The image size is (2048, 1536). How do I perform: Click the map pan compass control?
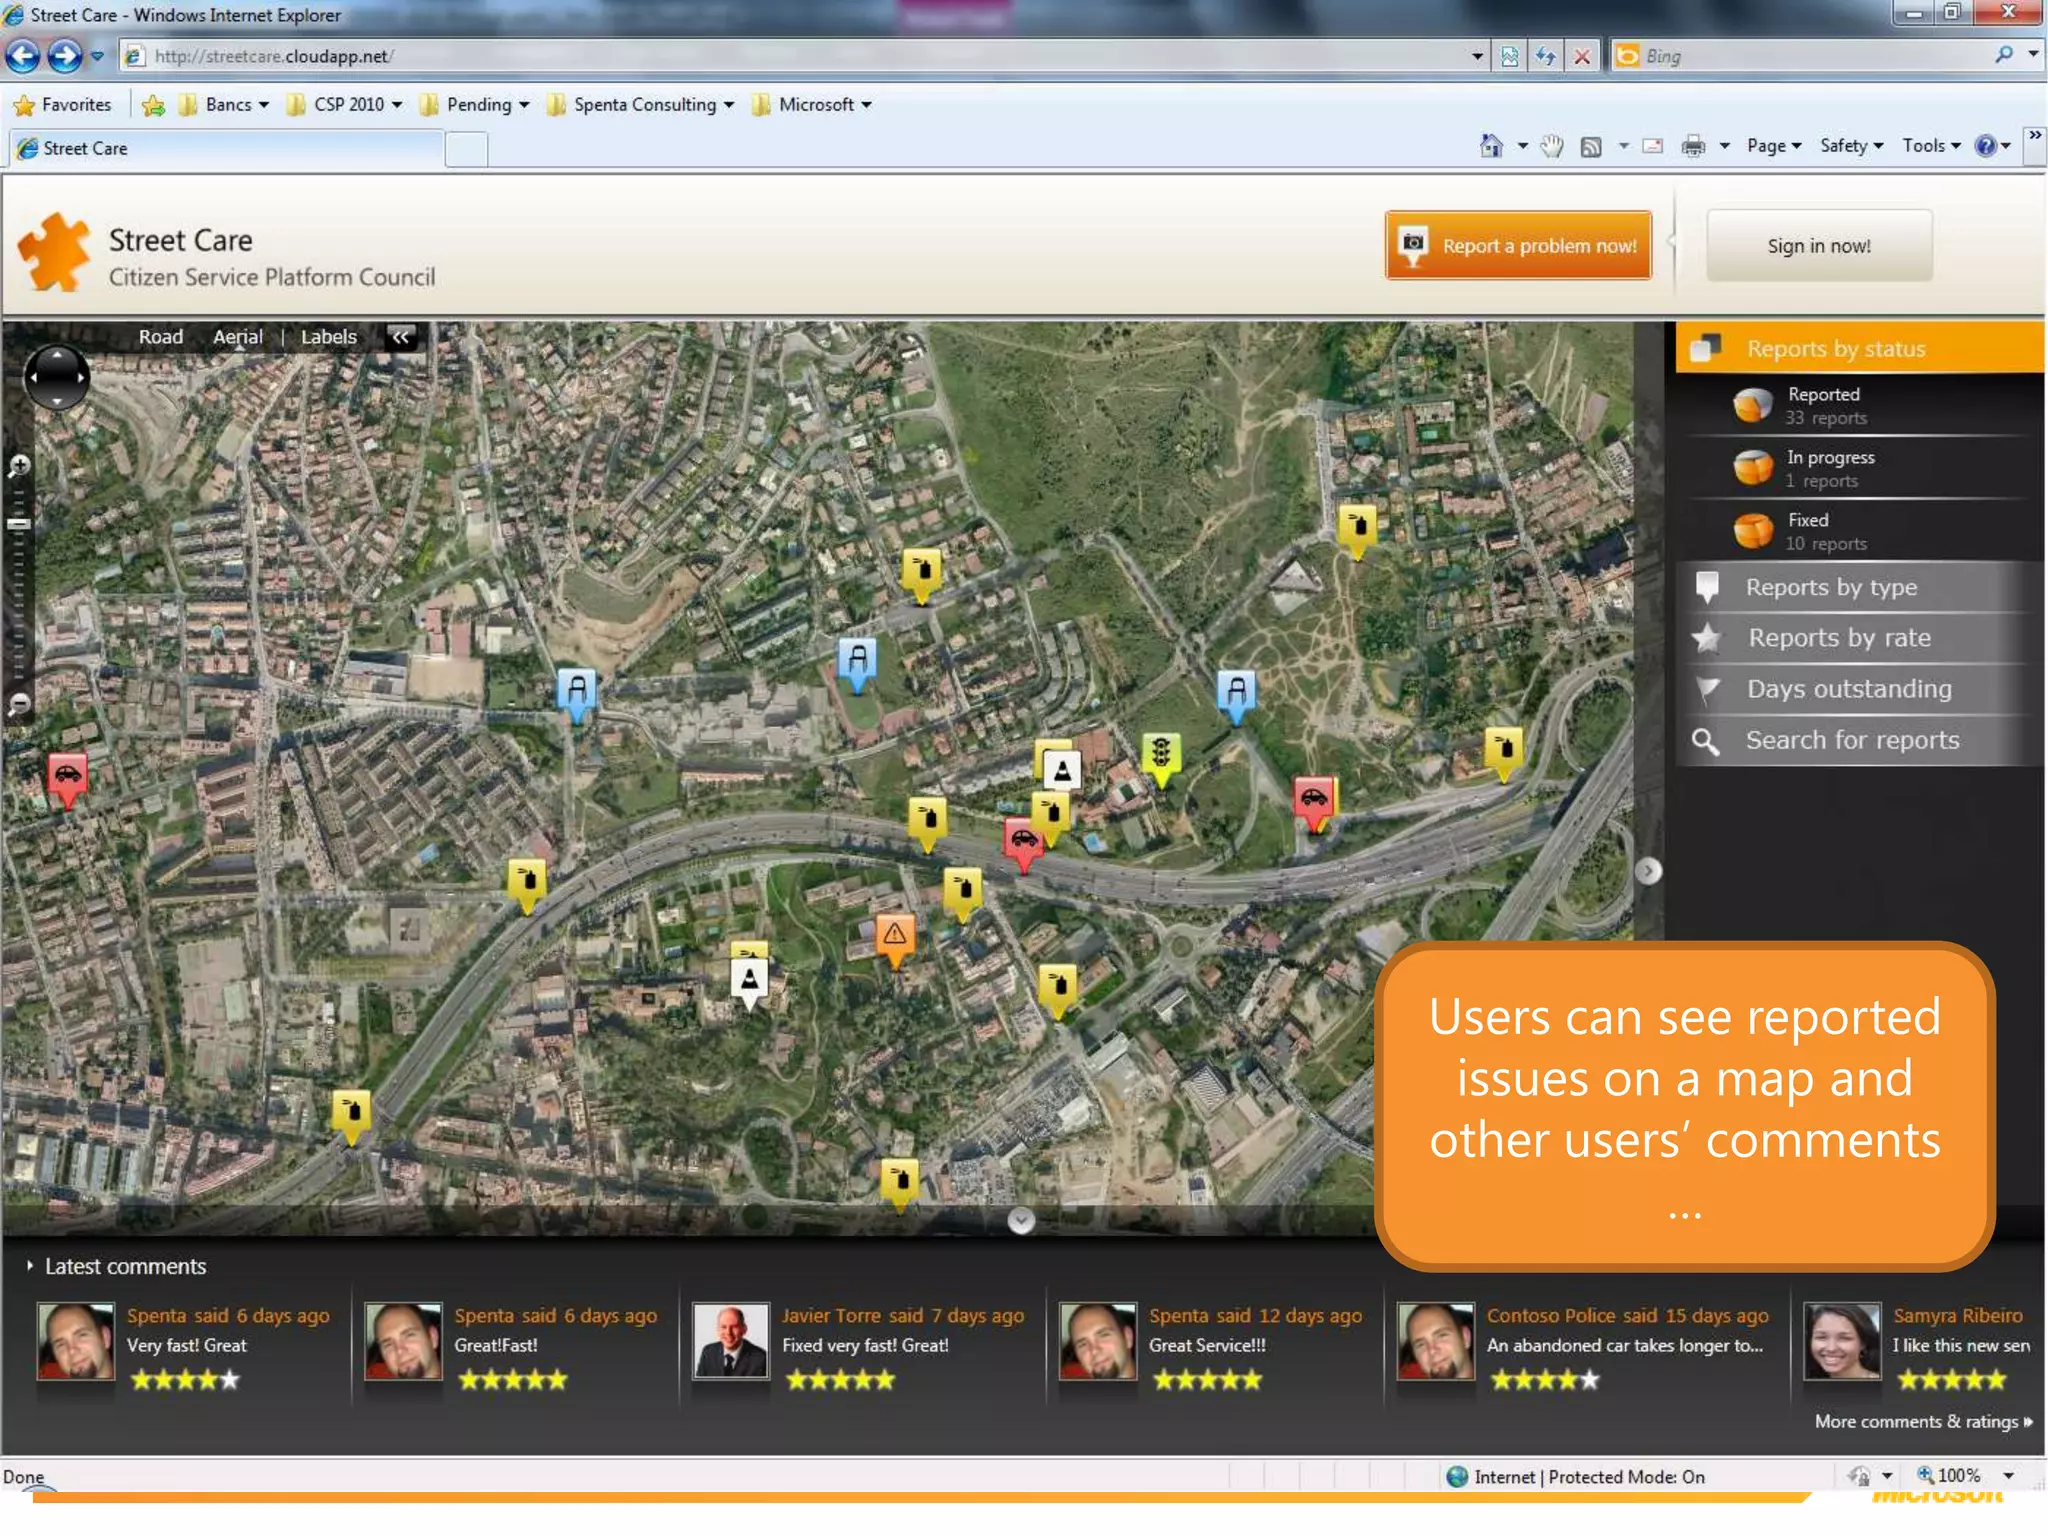[56, 377]
